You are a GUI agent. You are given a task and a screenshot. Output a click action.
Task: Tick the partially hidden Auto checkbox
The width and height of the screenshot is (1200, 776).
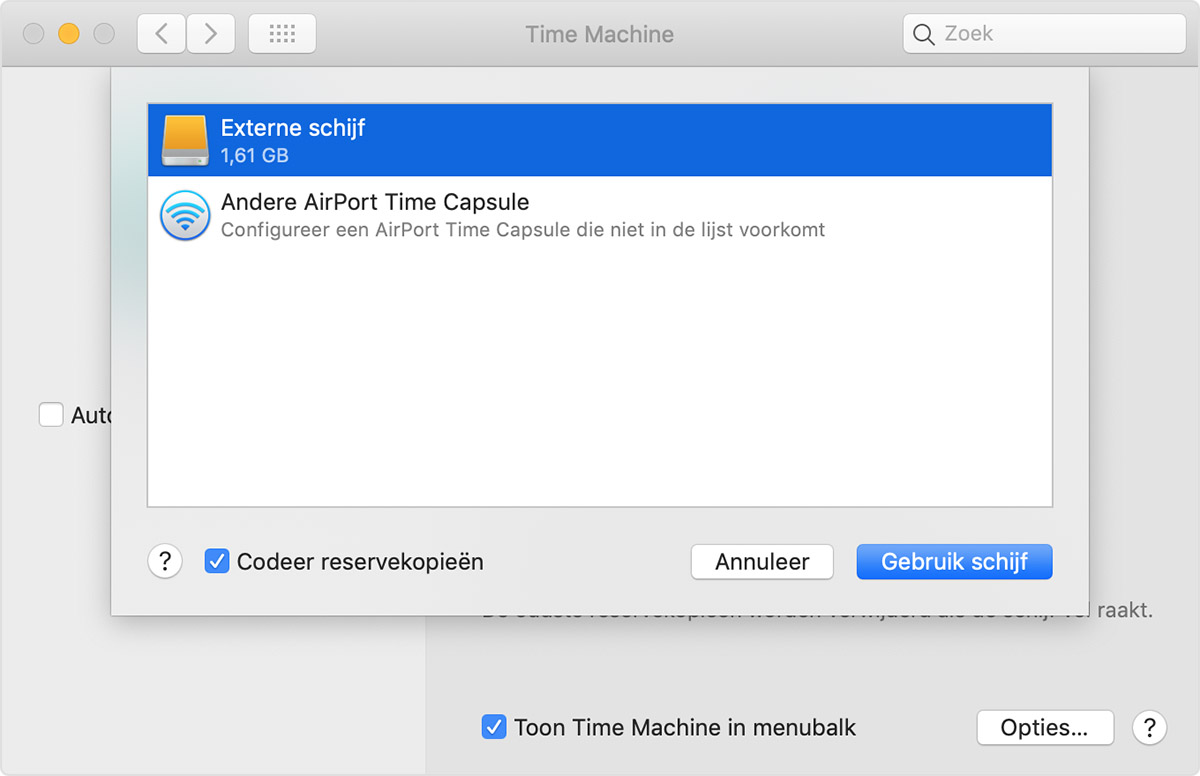tap(51, 414)
